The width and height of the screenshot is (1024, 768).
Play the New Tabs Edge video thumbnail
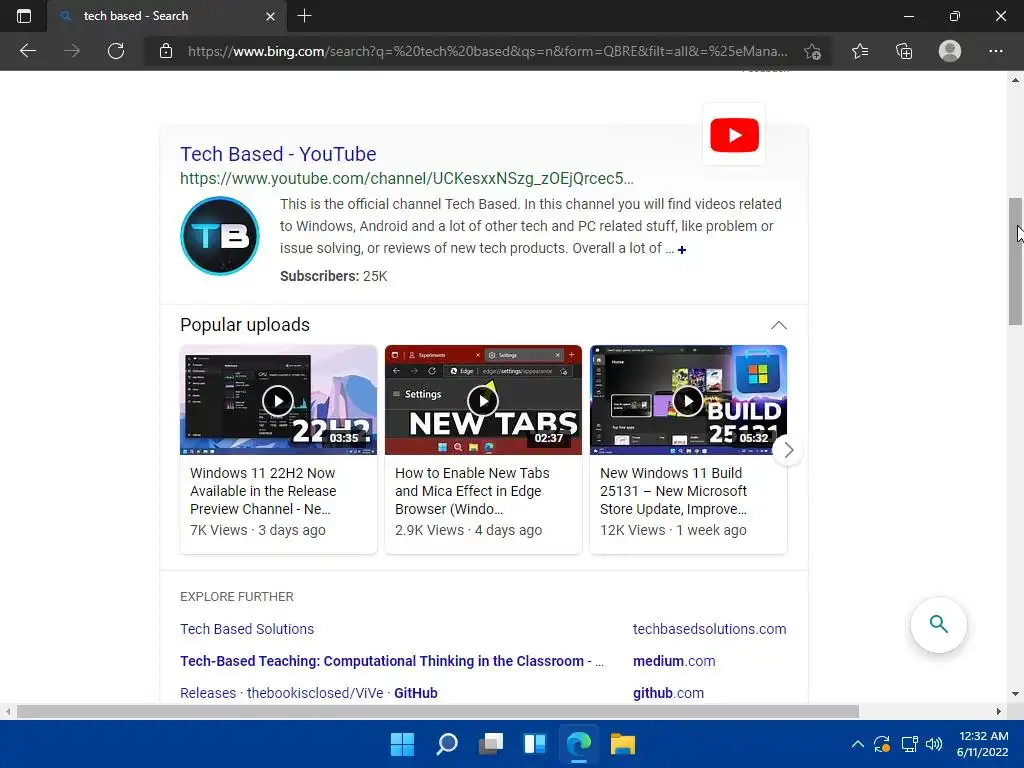[x=483, y=400]
